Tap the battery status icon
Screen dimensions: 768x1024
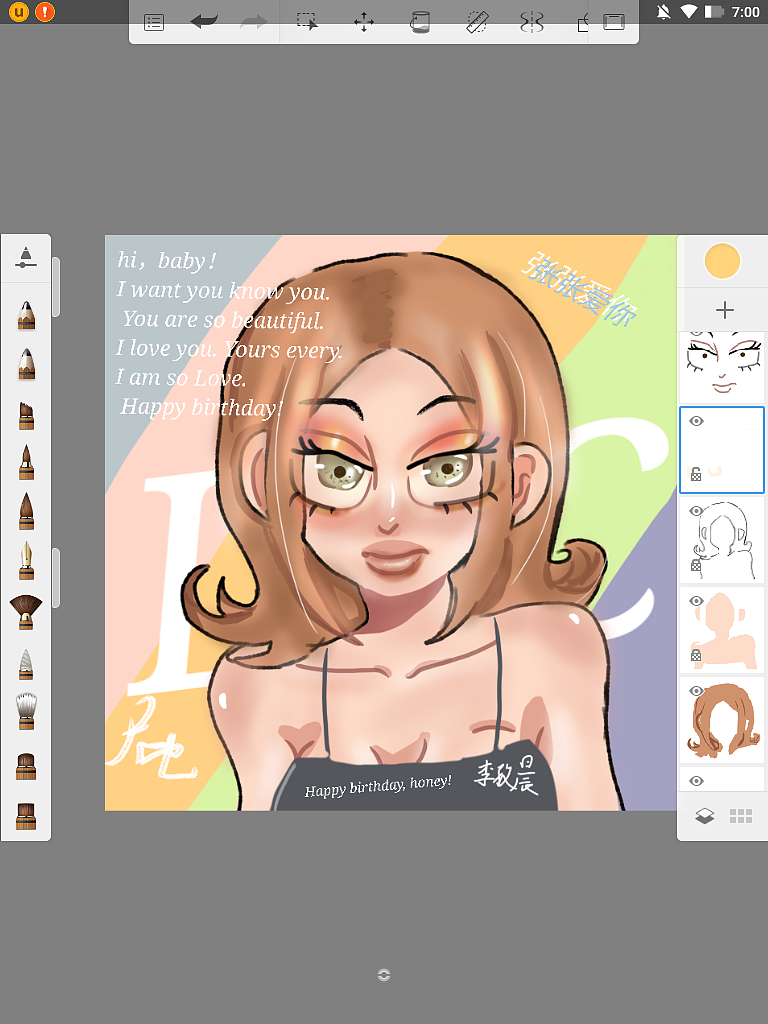pyautogui.click(x=714, y=12)
